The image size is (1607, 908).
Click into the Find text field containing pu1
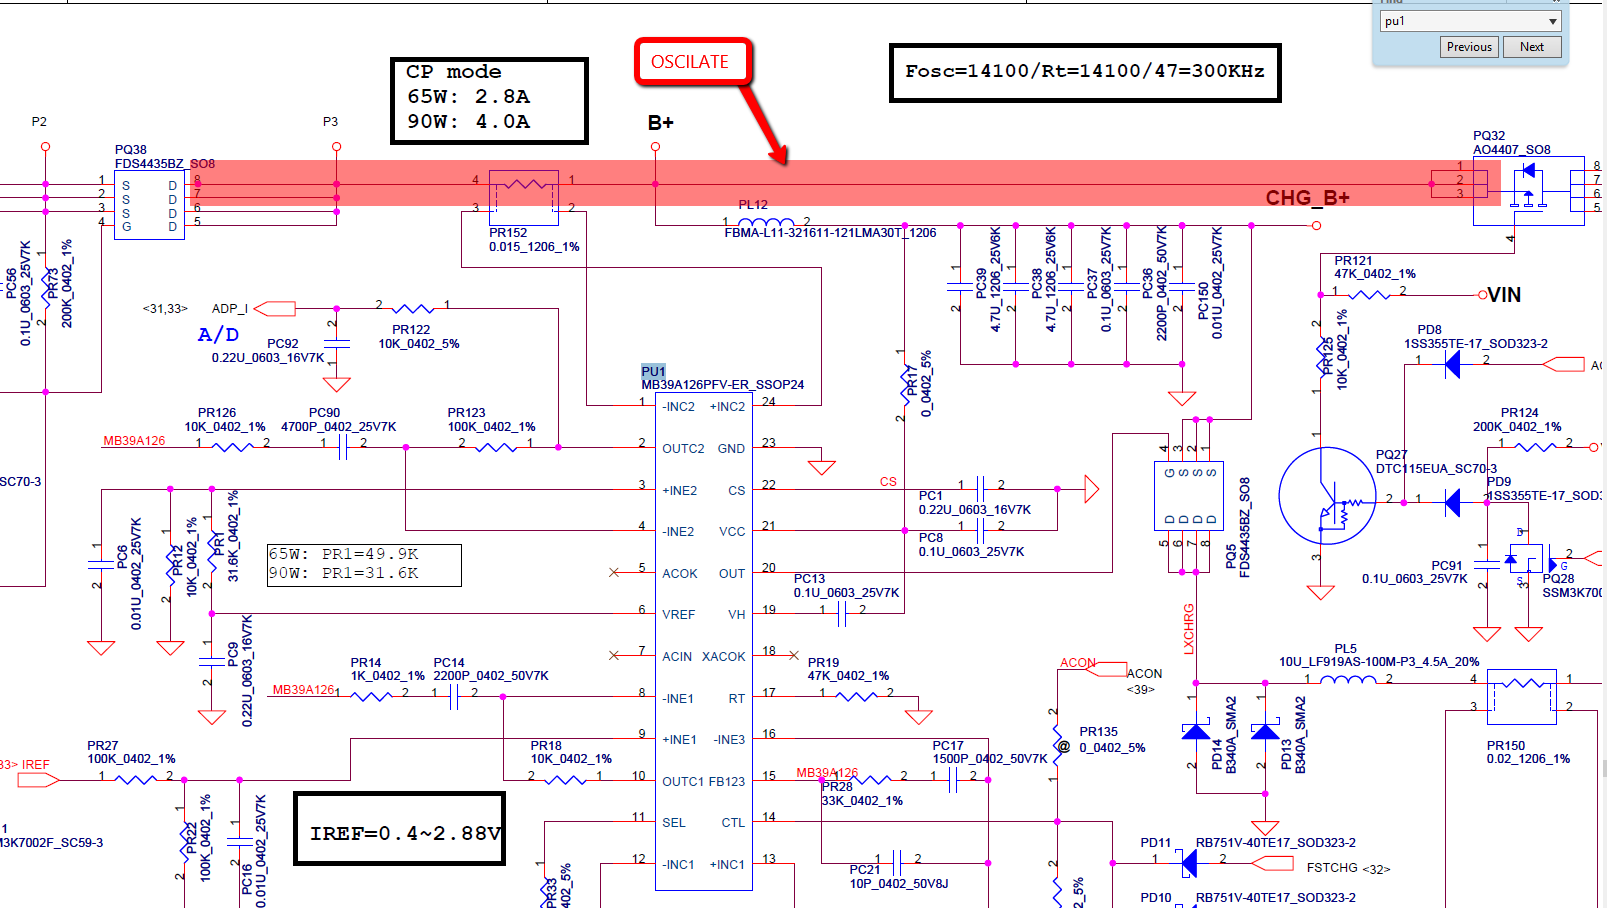[x=1463, y=21]
